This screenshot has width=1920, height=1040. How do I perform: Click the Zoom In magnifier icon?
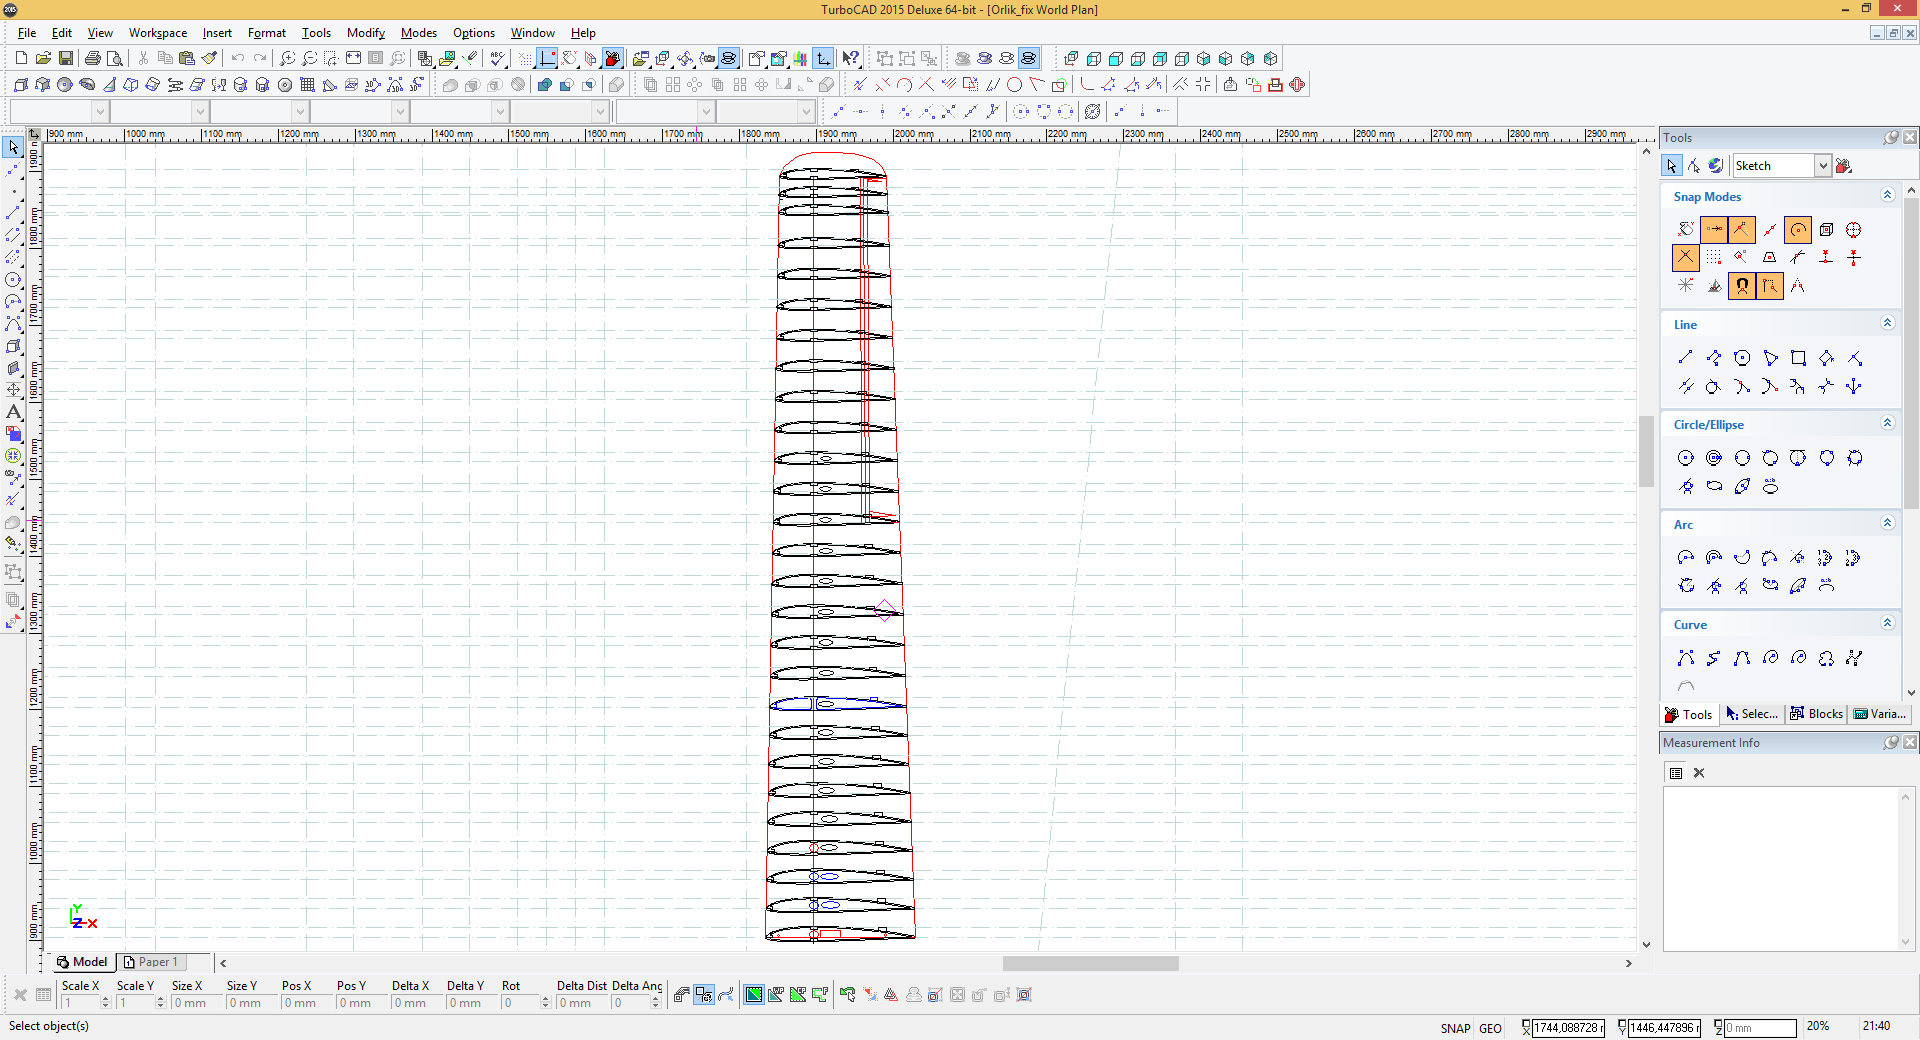(x=287, y=59)
